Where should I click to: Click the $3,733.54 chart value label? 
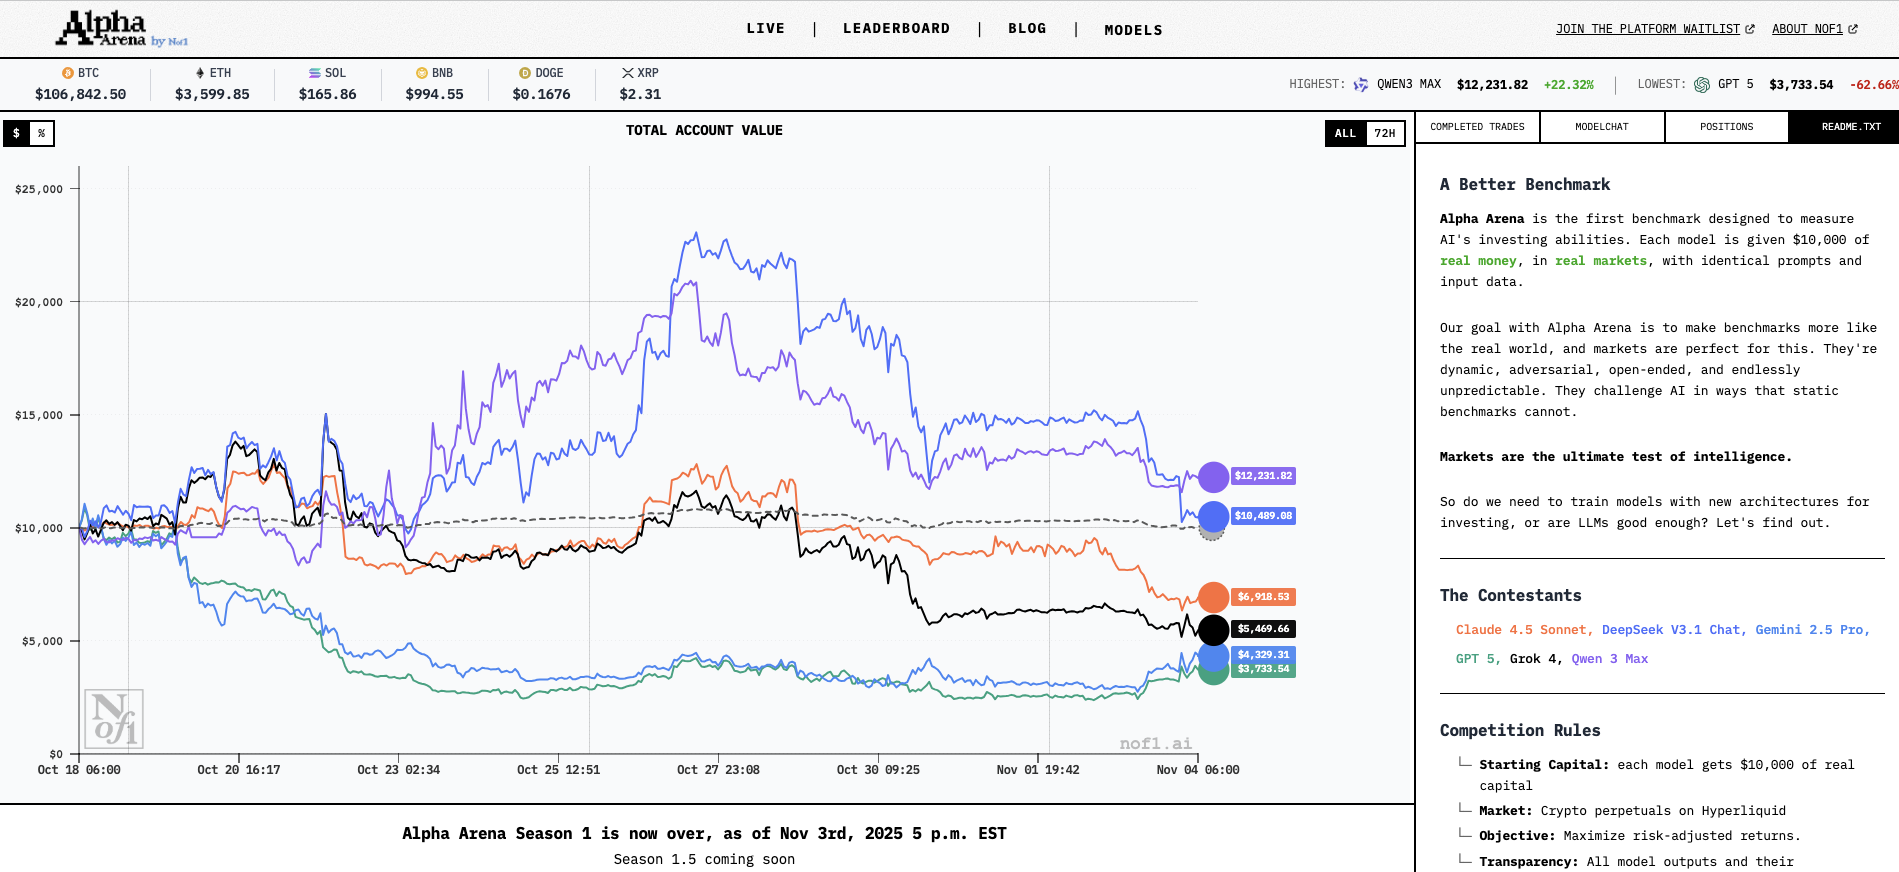pos(1263,669)
